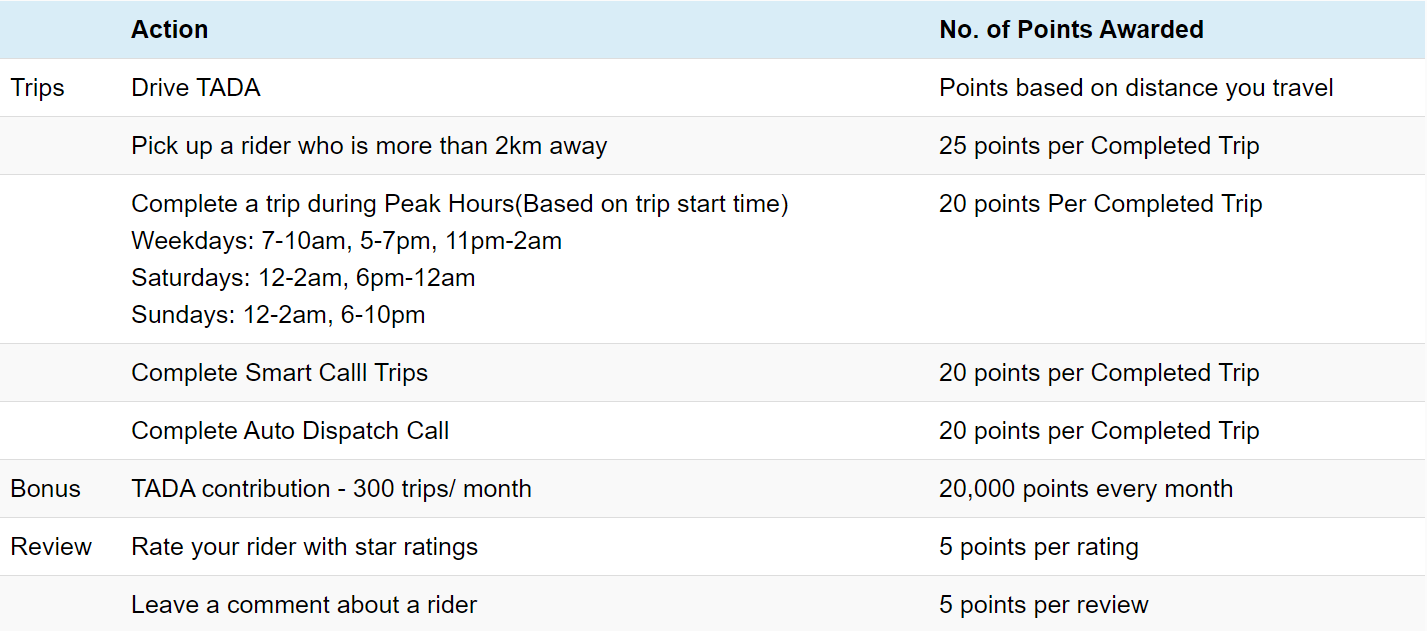This screenshot has width=1427, height=631.
Task: Click the Action column header
Action: [x=169, y=30]
